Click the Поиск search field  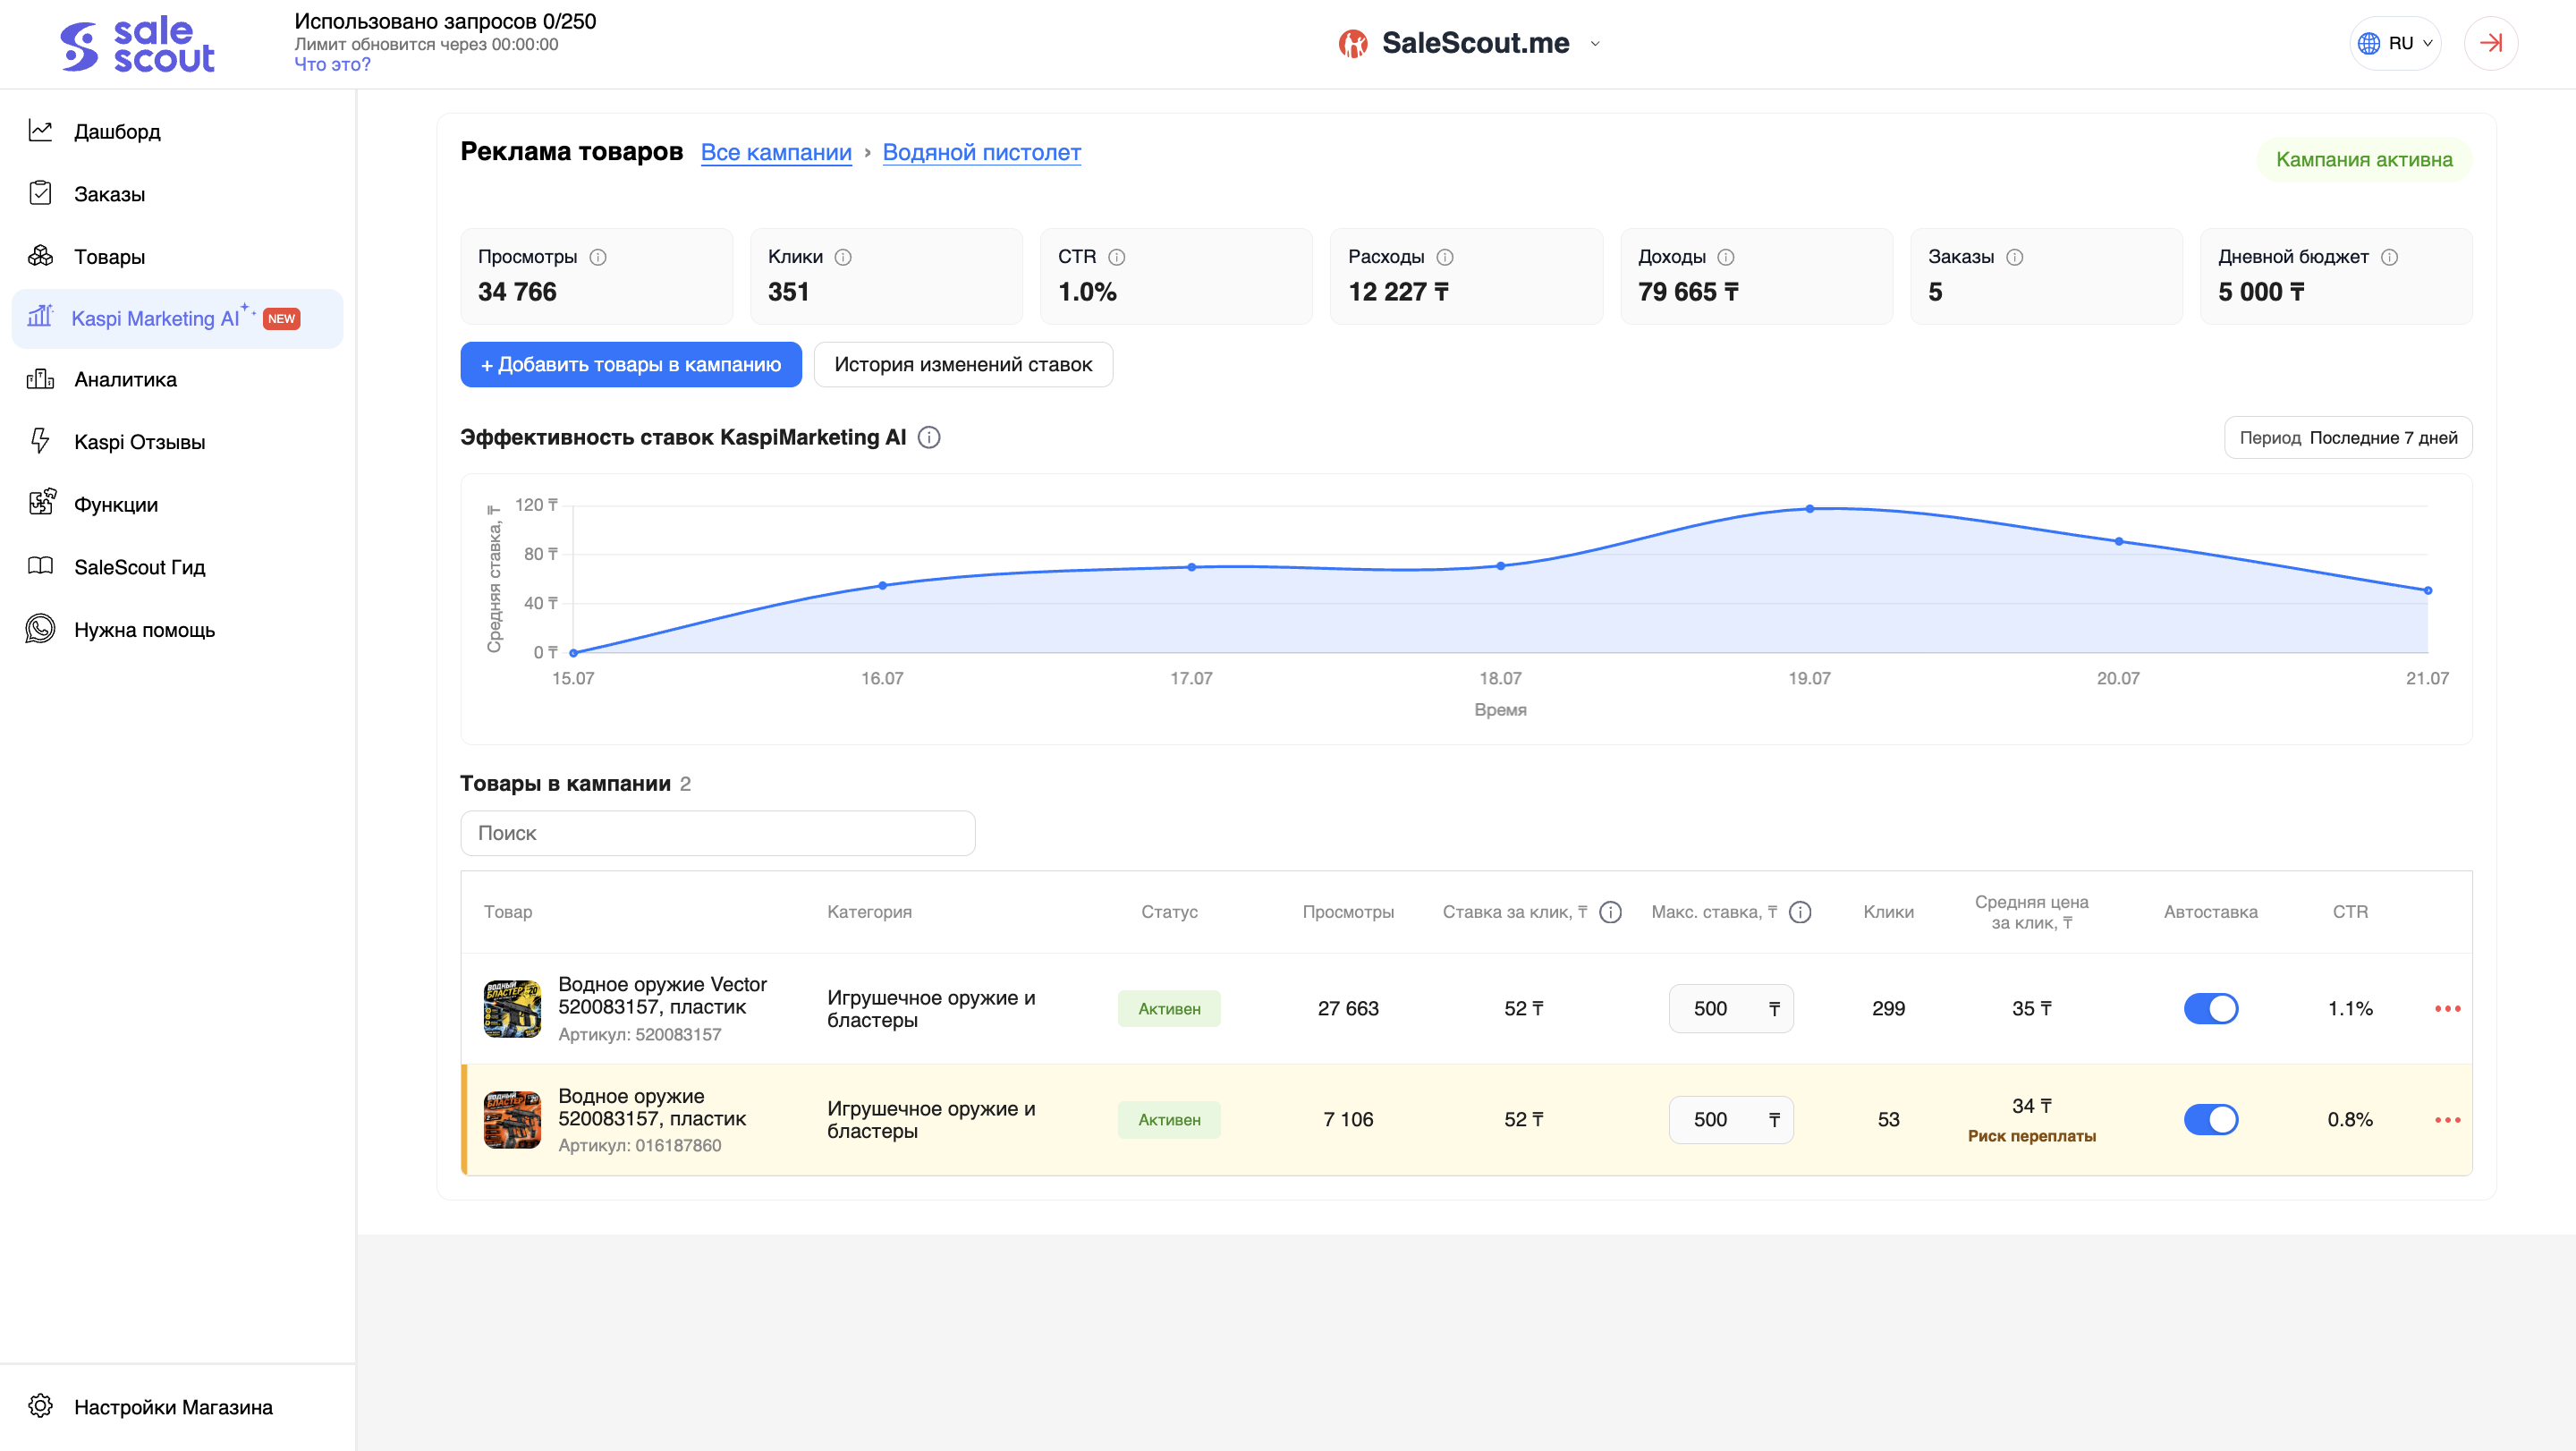717,832
